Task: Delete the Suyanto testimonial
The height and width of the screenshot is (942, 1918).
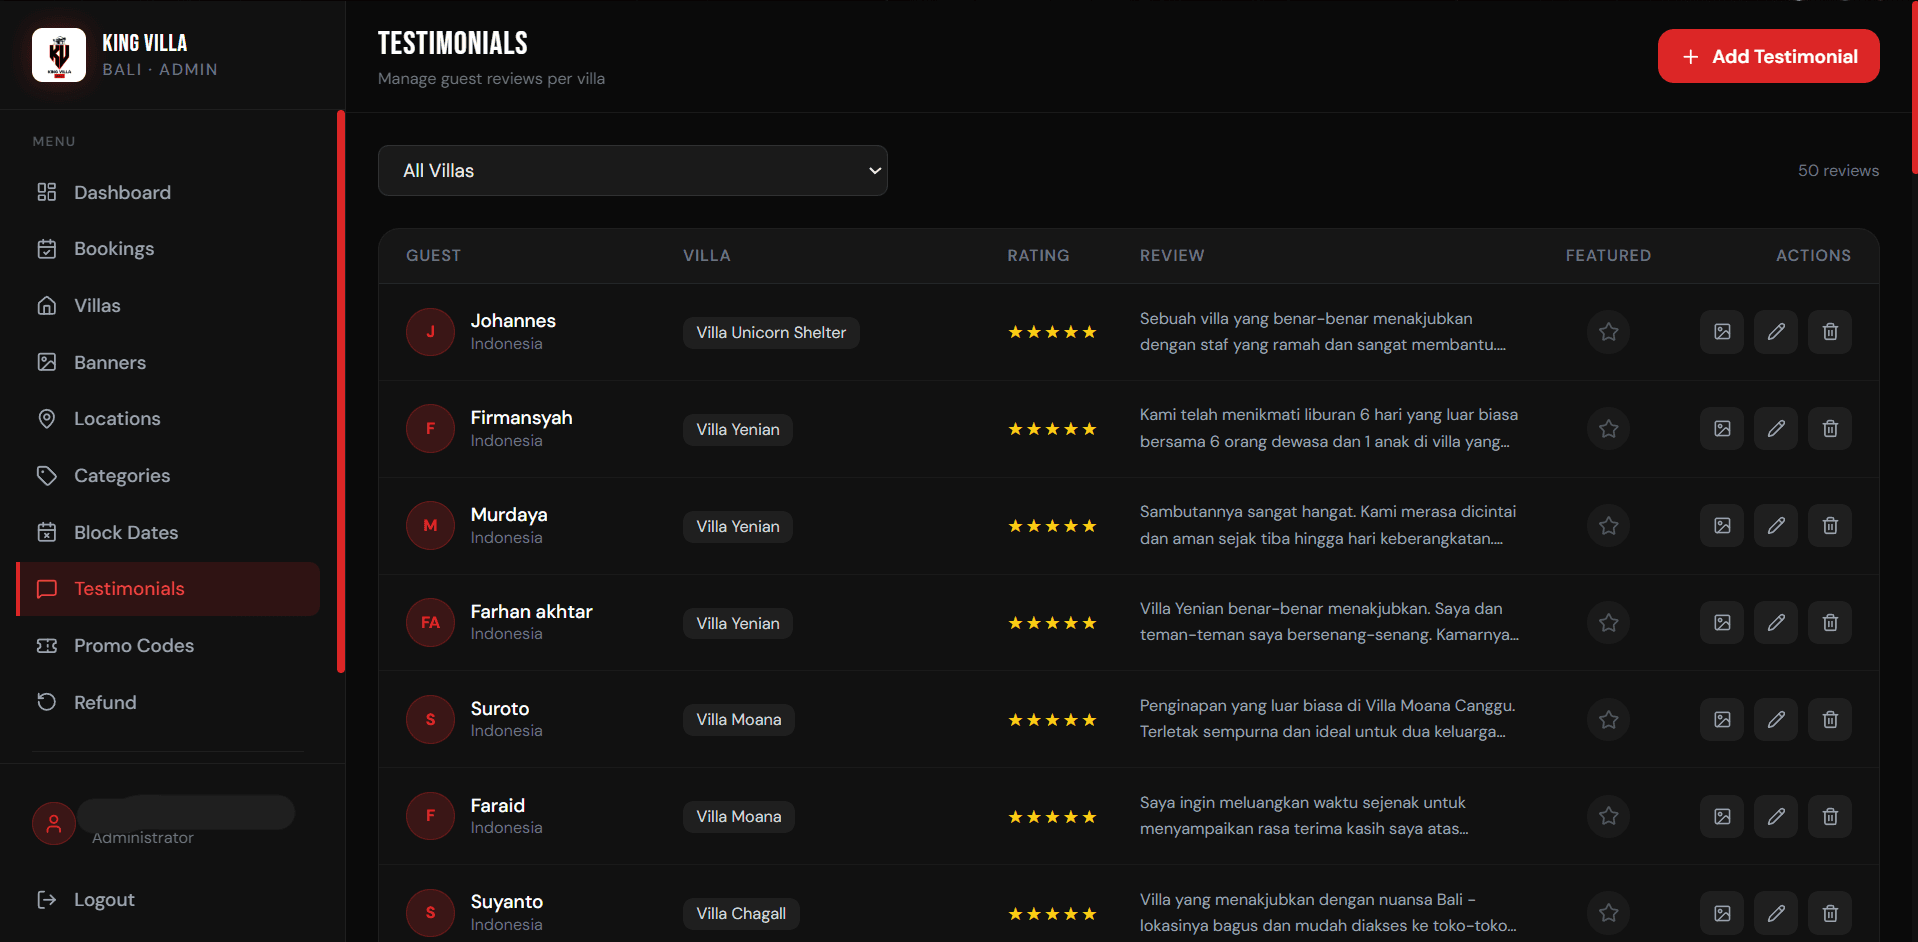Action: pyautogui.click(x=1830, y=913)
